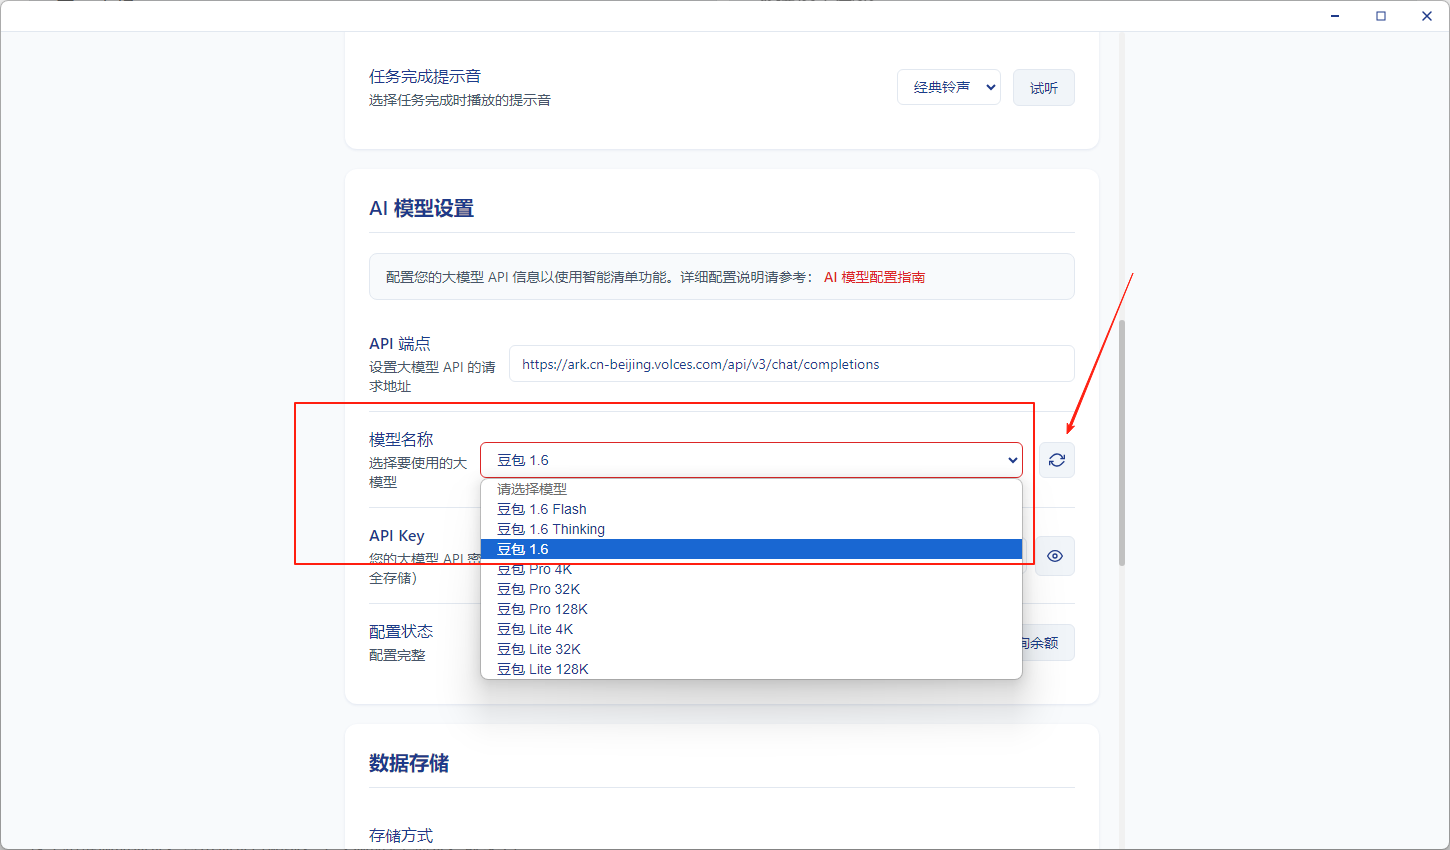The width and height of the screenshot is (1450, 850).
Task: Choose the 请选择模型 placeholder option
Action: click(752, 489)
